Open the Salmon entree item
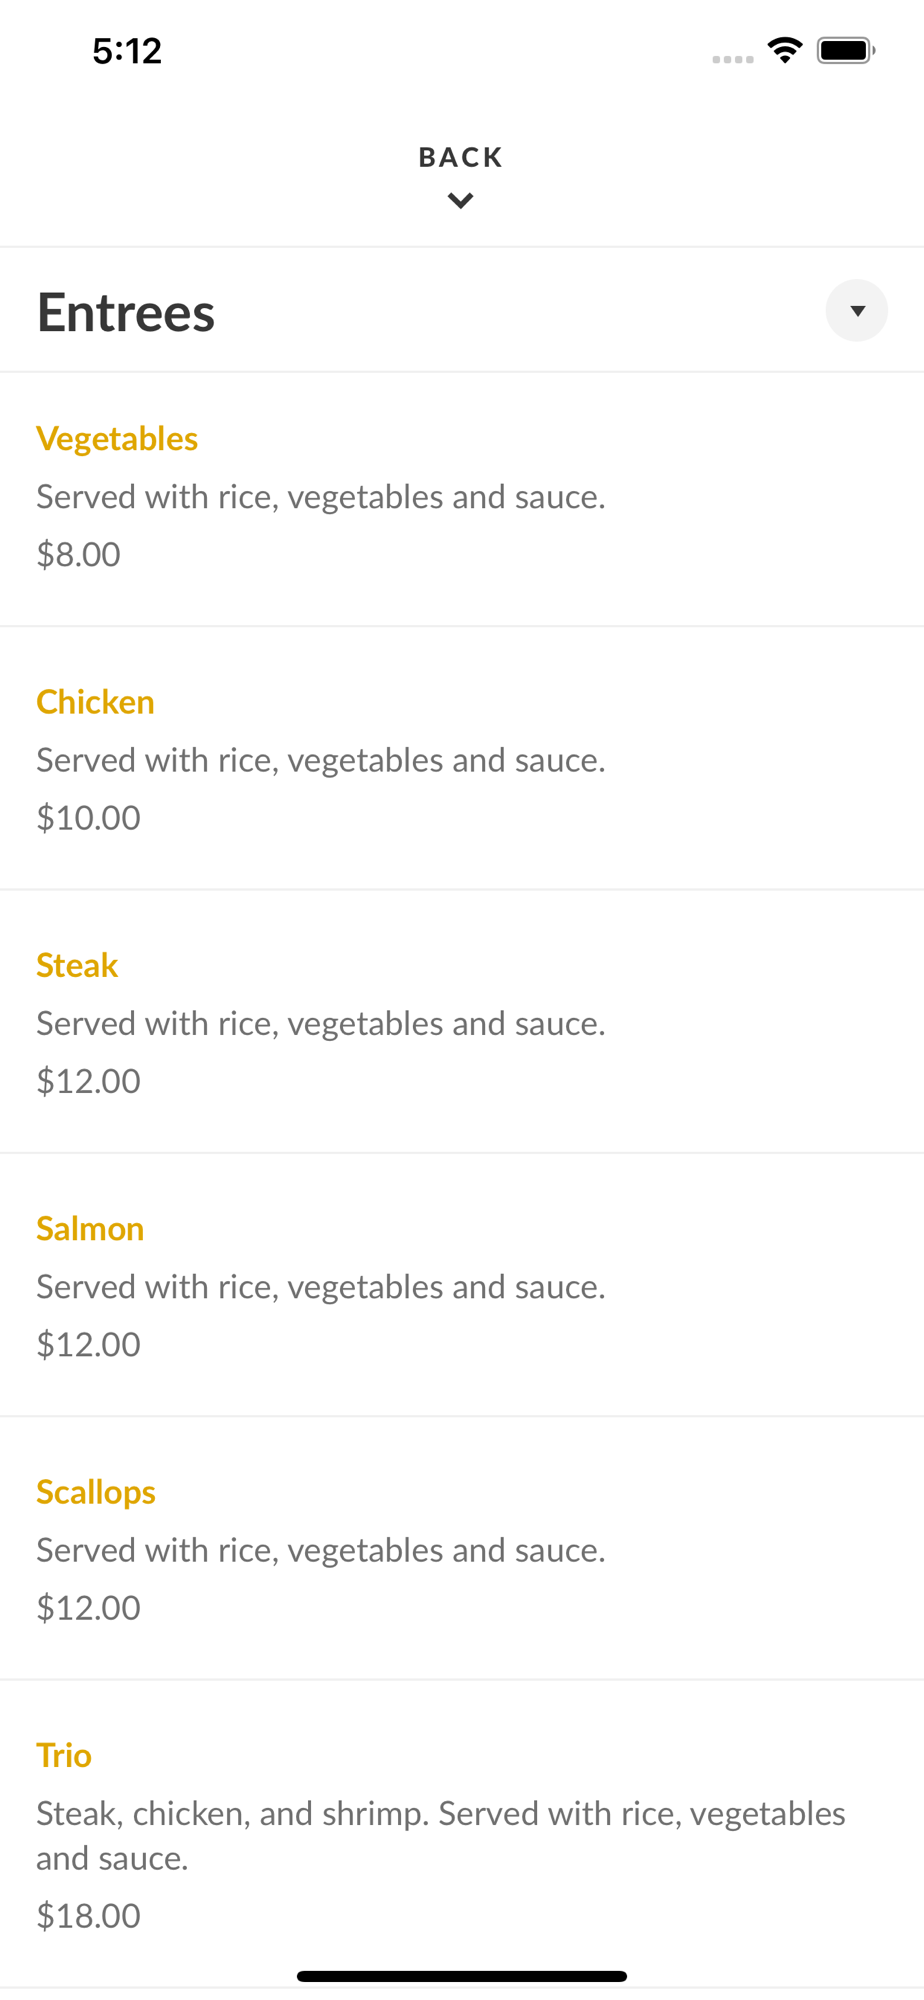This screenshot has height=2000, width=924. pyautogui.click(x=462, y=1284)
